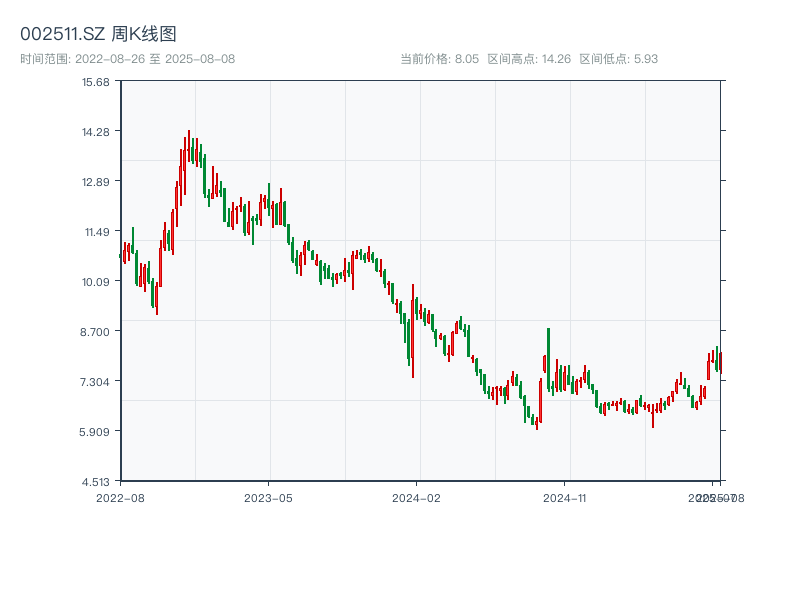Image resolution: width=800 pixels, height=600 pixels.
Task: Click the highest peak candlestick near 14.26
Action: pos(188,145)
